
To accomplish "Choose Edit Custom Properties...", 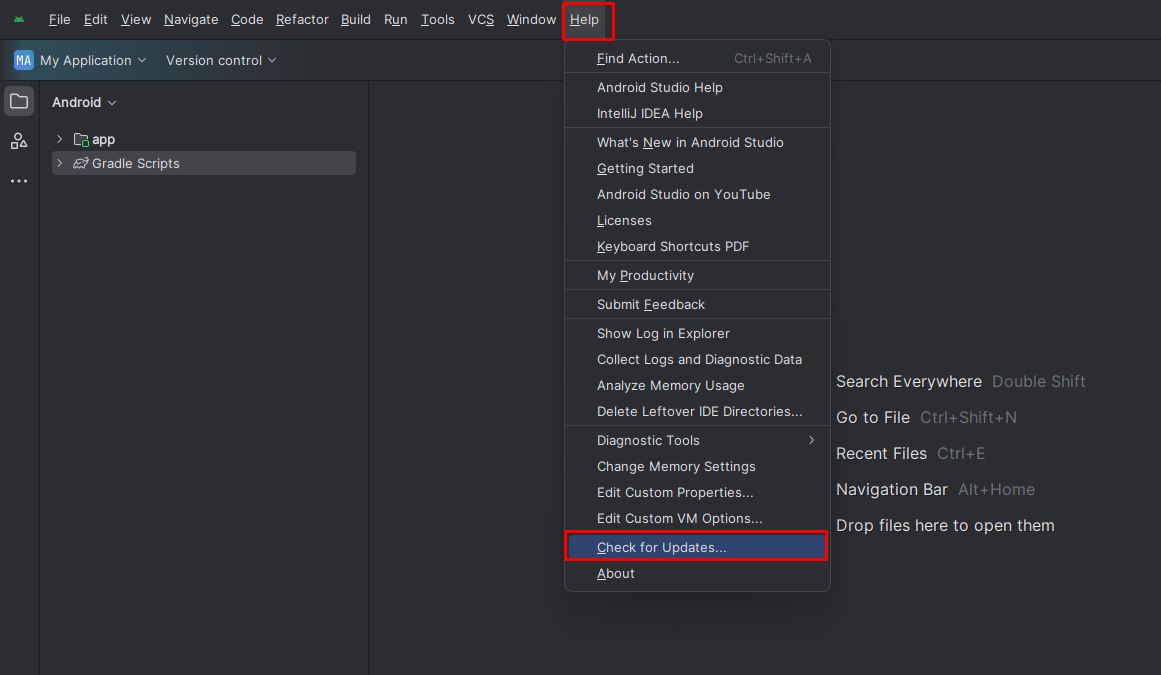I will tap(697, 492).
